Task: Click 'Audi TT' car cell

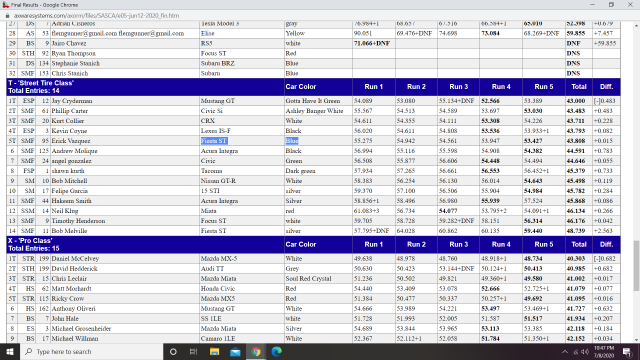Action: click(x=212, y=269)
